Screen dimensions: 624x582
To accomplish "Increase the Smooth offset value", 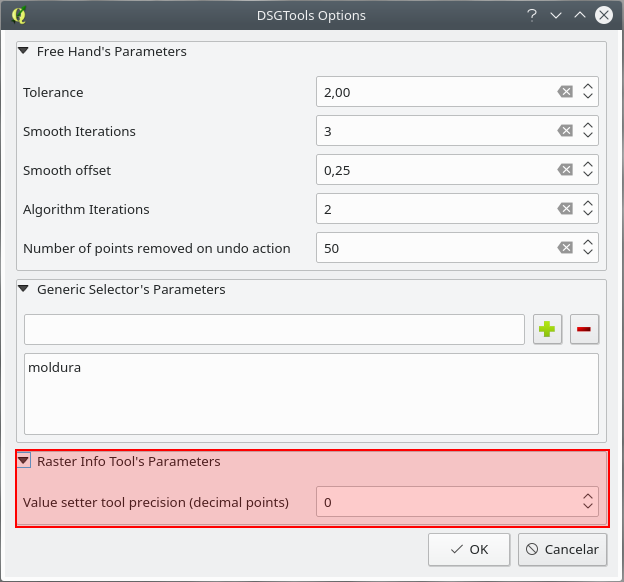I will click(x=588, y=165).
